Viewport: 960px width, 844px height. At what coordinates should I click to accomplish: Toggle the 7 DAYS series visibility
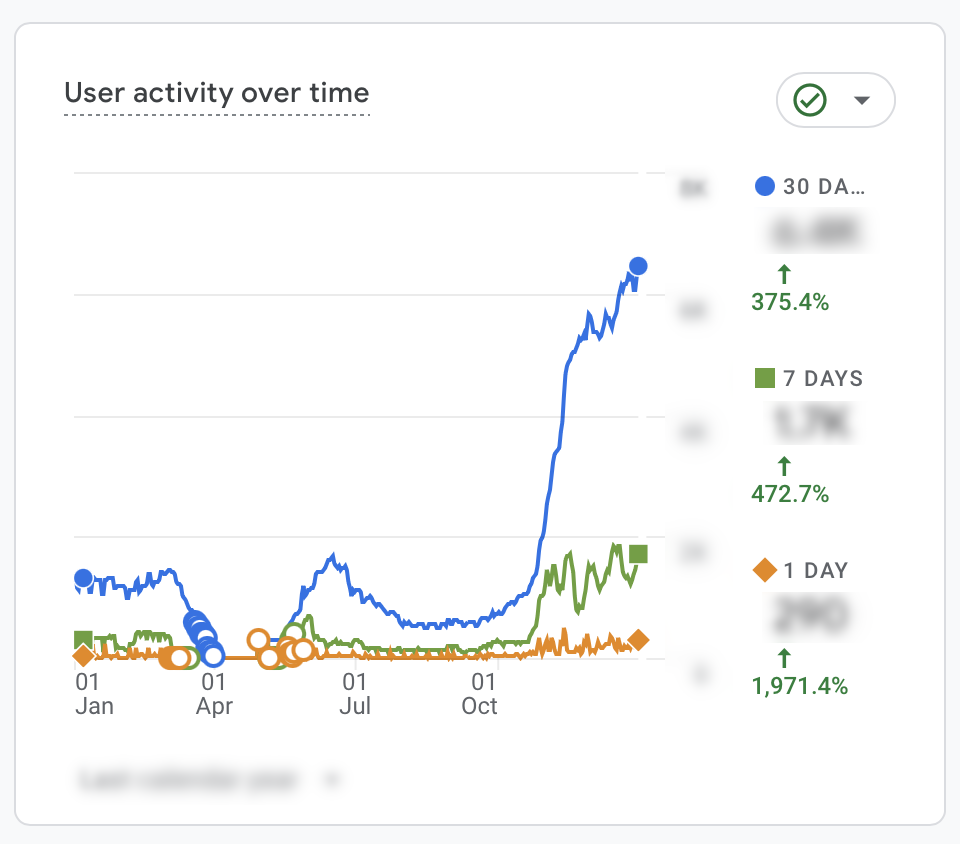tap(810, 378)
